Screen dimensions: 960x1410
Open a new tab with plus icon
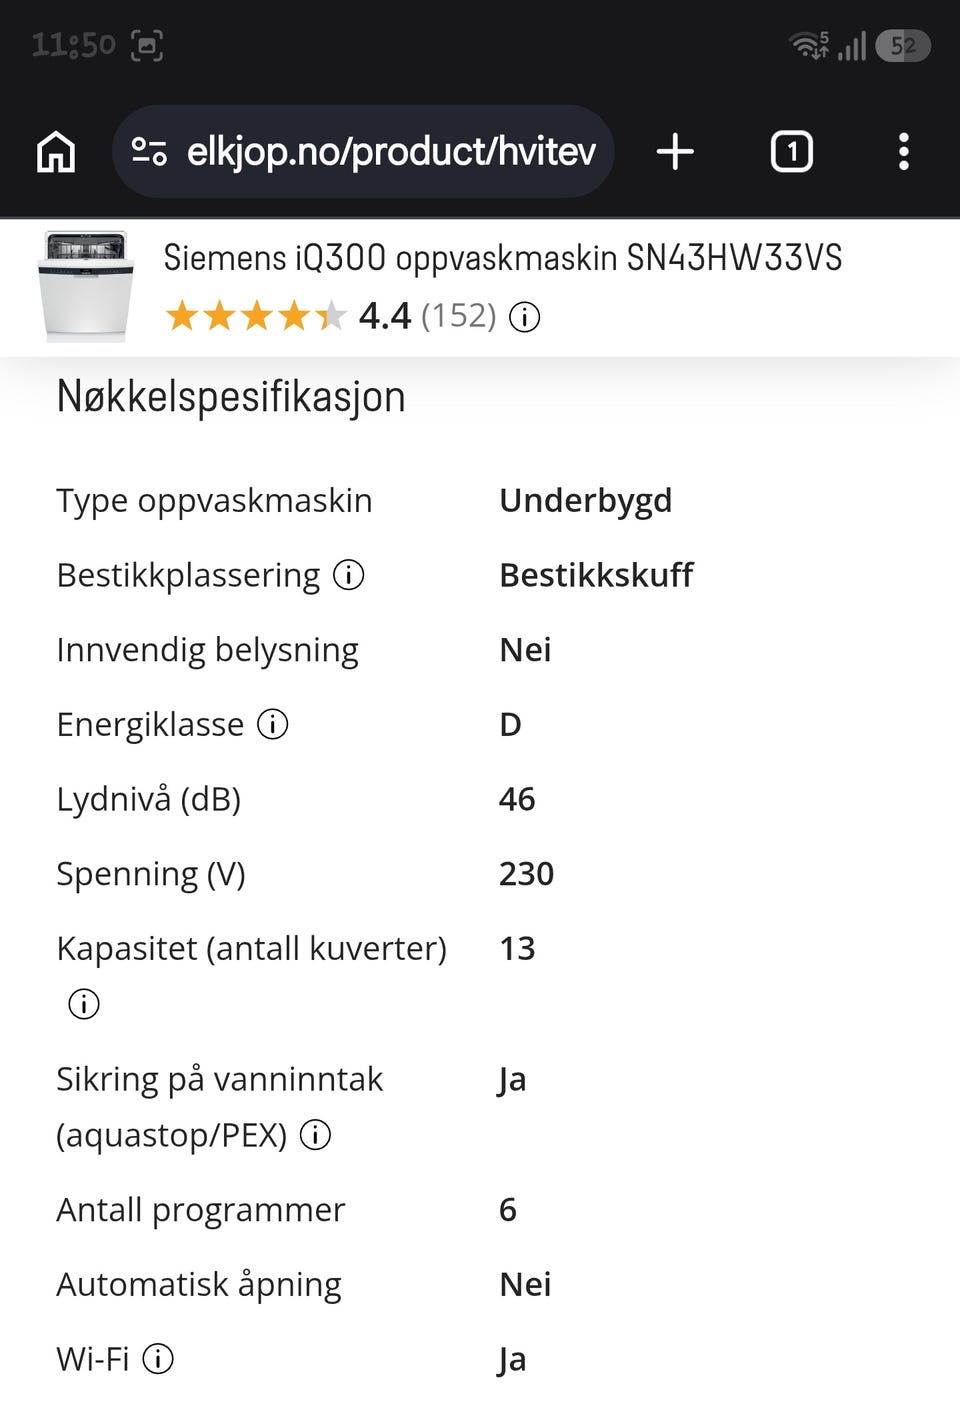click(675, 152)
